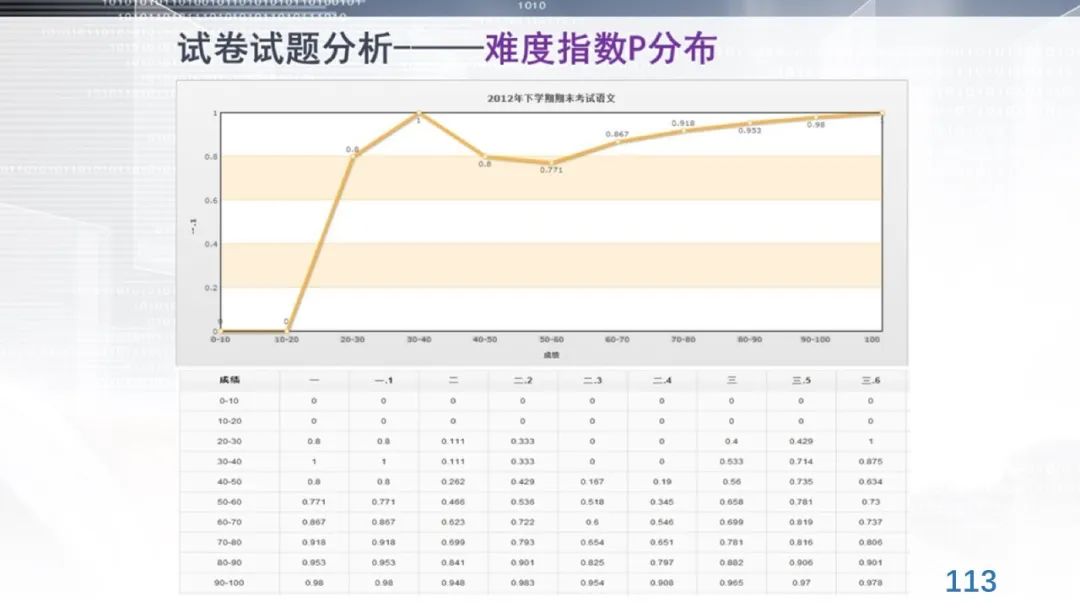
Task: Click the 80-90 row label in table
Action: [229, 563]
